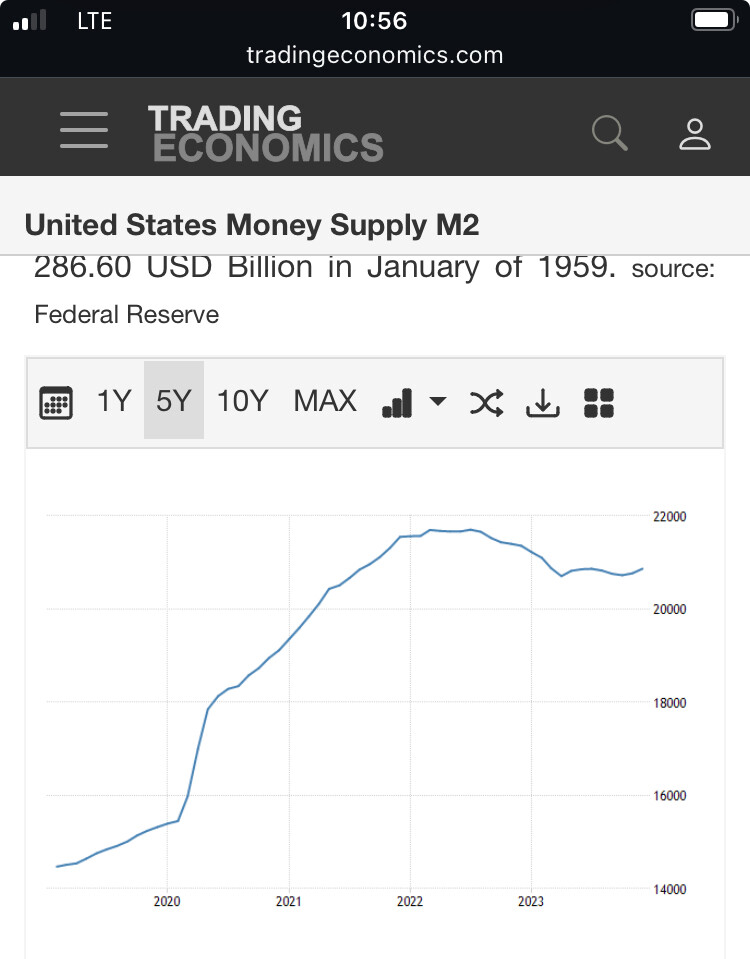Click the compare shuffle arrows icon
Screen dimensions: 750x959
pyautogui.click(x=486, y=403)
